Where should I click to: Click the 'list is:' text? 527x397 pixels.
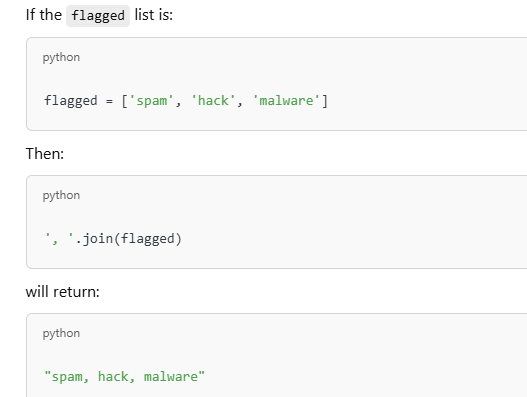[154, 15]
